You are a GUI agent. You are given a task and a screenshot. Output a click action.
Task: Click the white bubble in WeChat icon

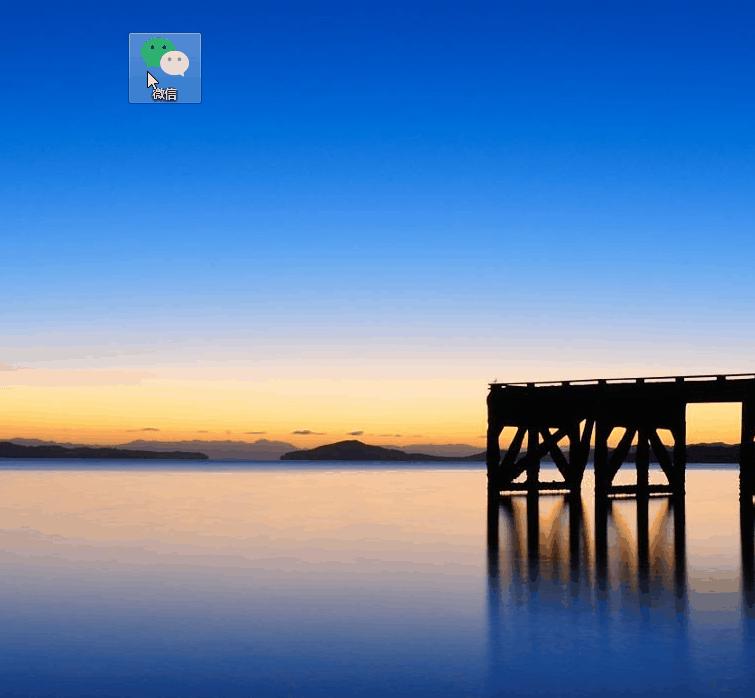tap(176, 64)
